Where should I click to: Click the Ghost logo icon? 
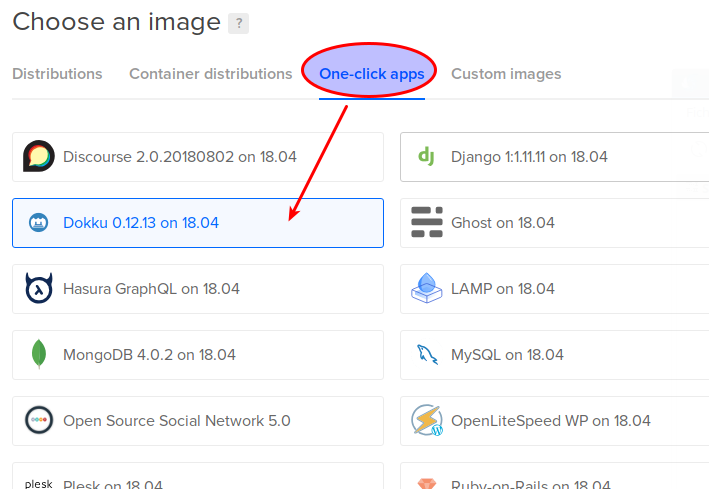point(427,222)
